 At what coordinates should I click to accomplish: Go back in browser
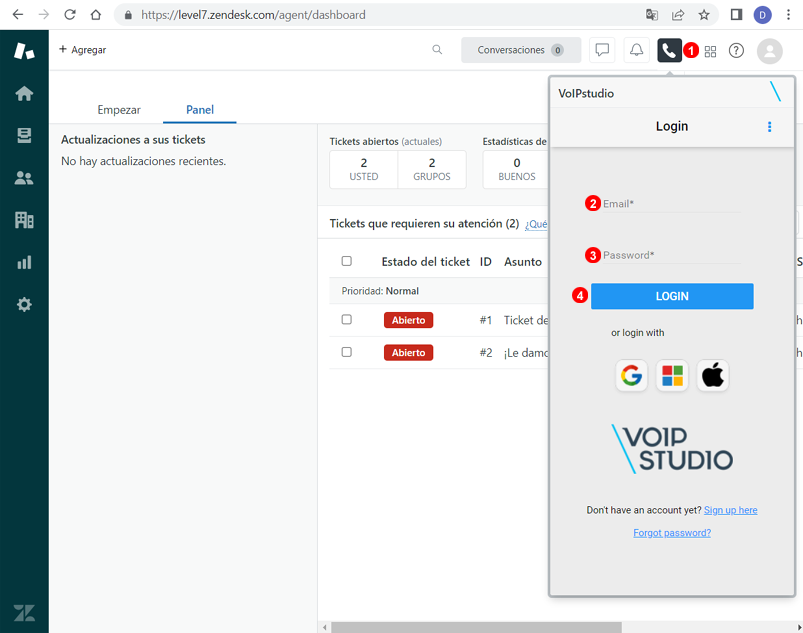point(18,15)
